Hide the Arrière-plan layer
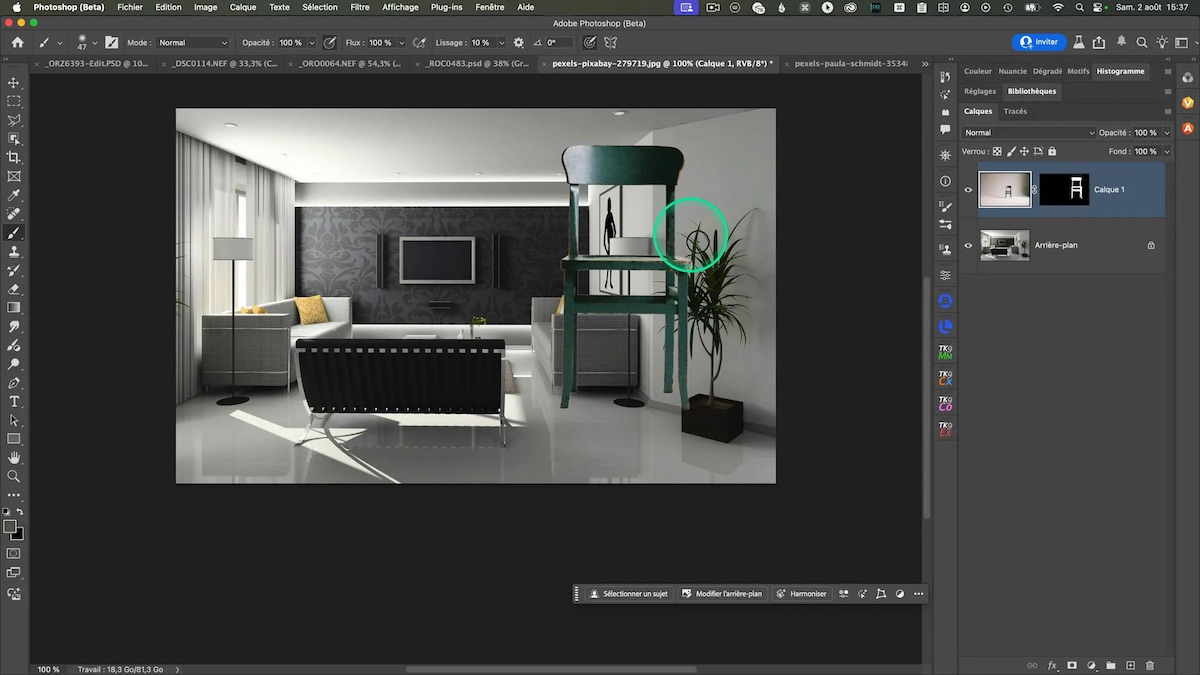1200x675 pixels. (968, 245)
